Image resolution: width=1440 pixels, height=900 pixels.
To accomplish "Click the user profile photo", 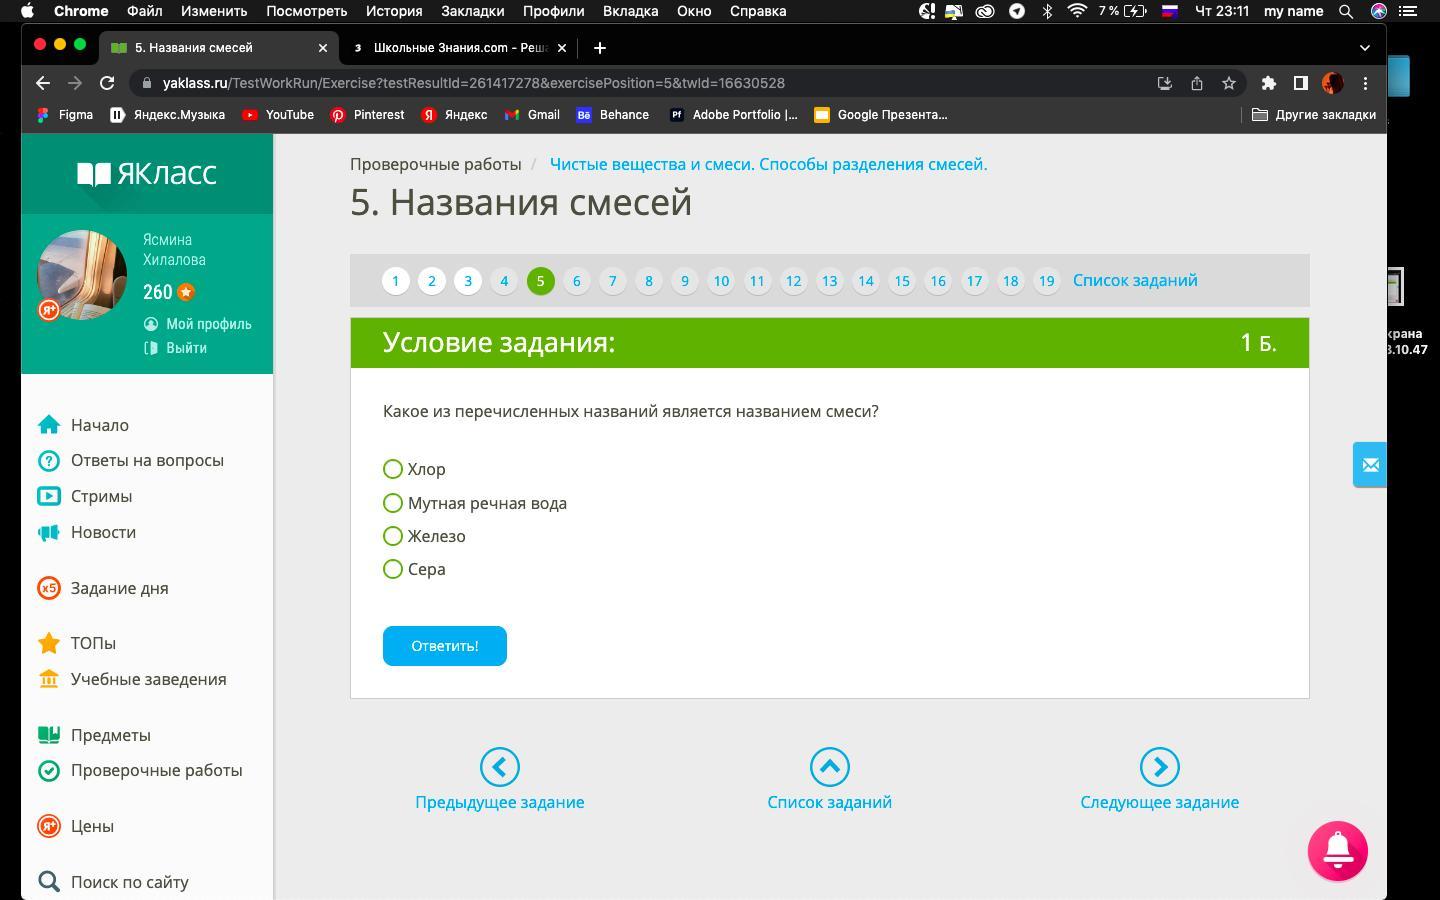I will tap(82, 275).
